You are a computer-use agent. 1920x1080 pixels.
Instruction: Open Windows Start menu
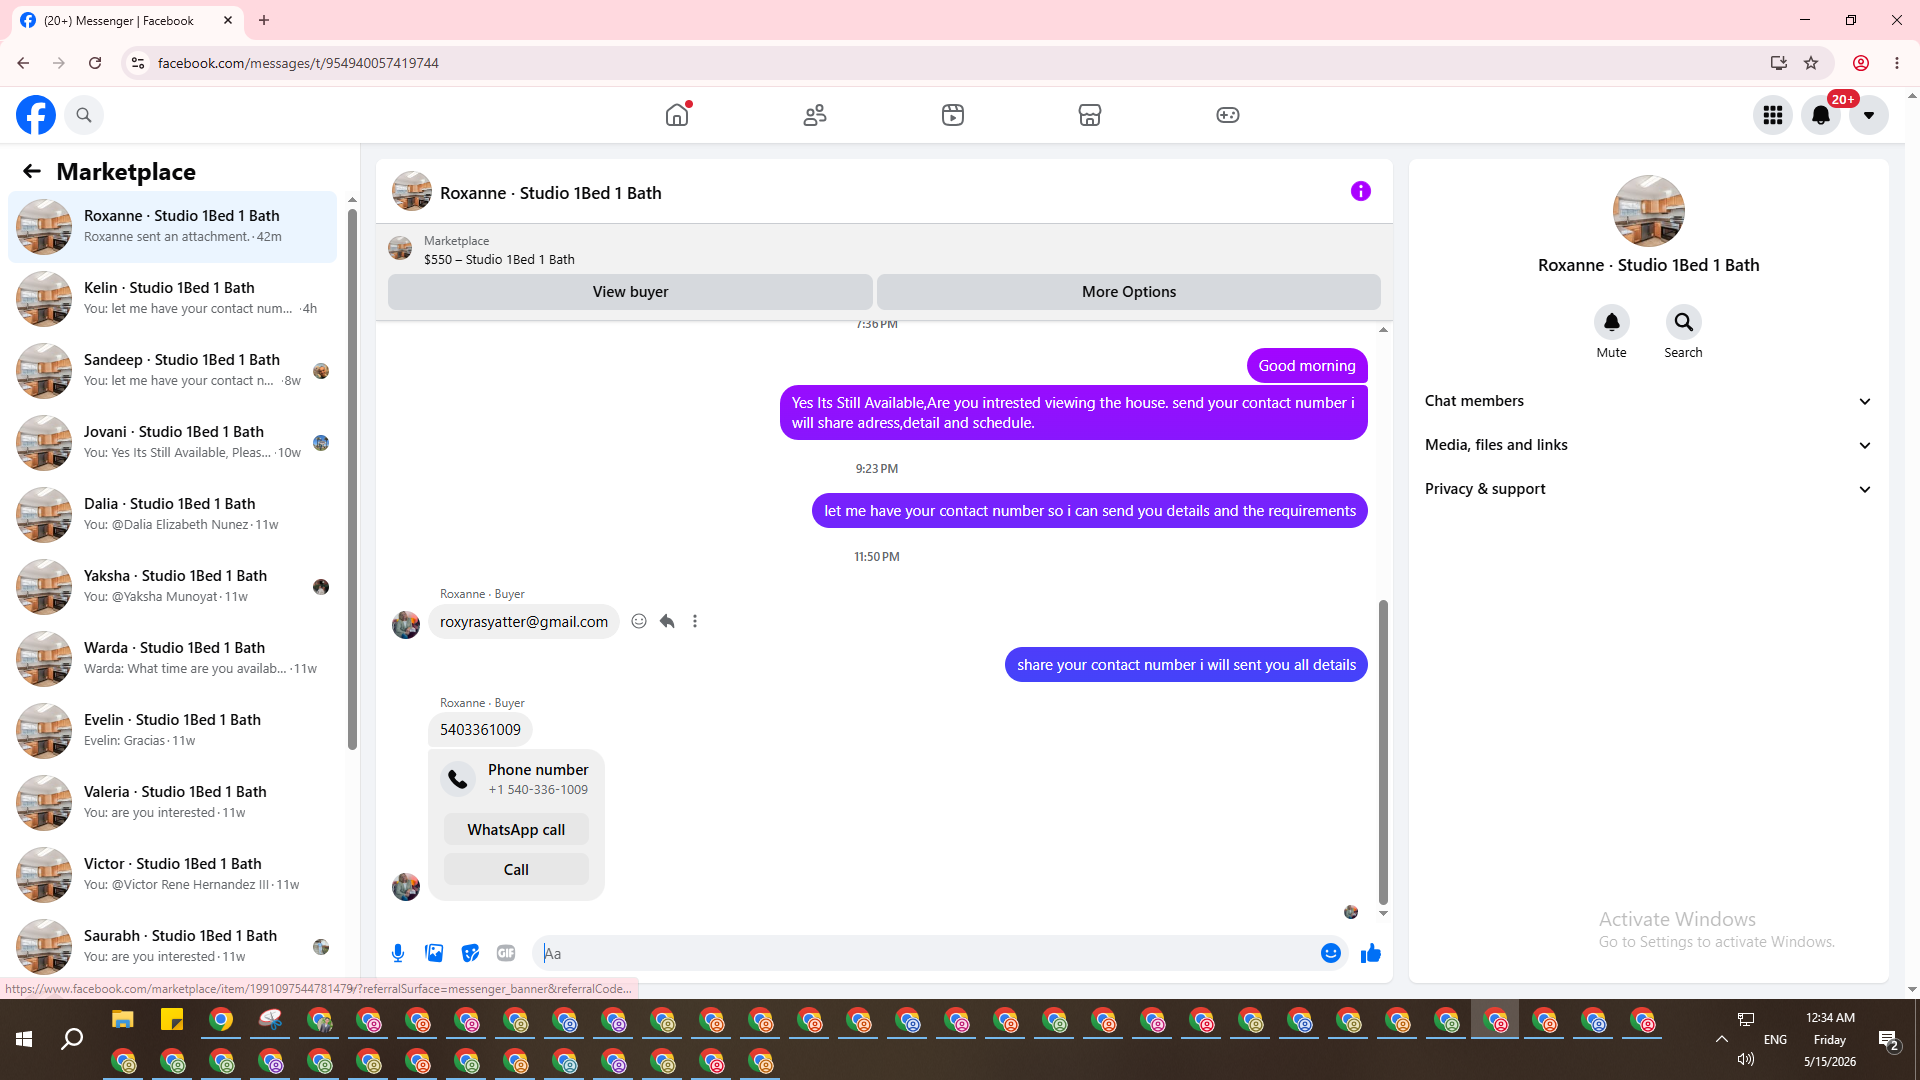tap(24, 1040)
